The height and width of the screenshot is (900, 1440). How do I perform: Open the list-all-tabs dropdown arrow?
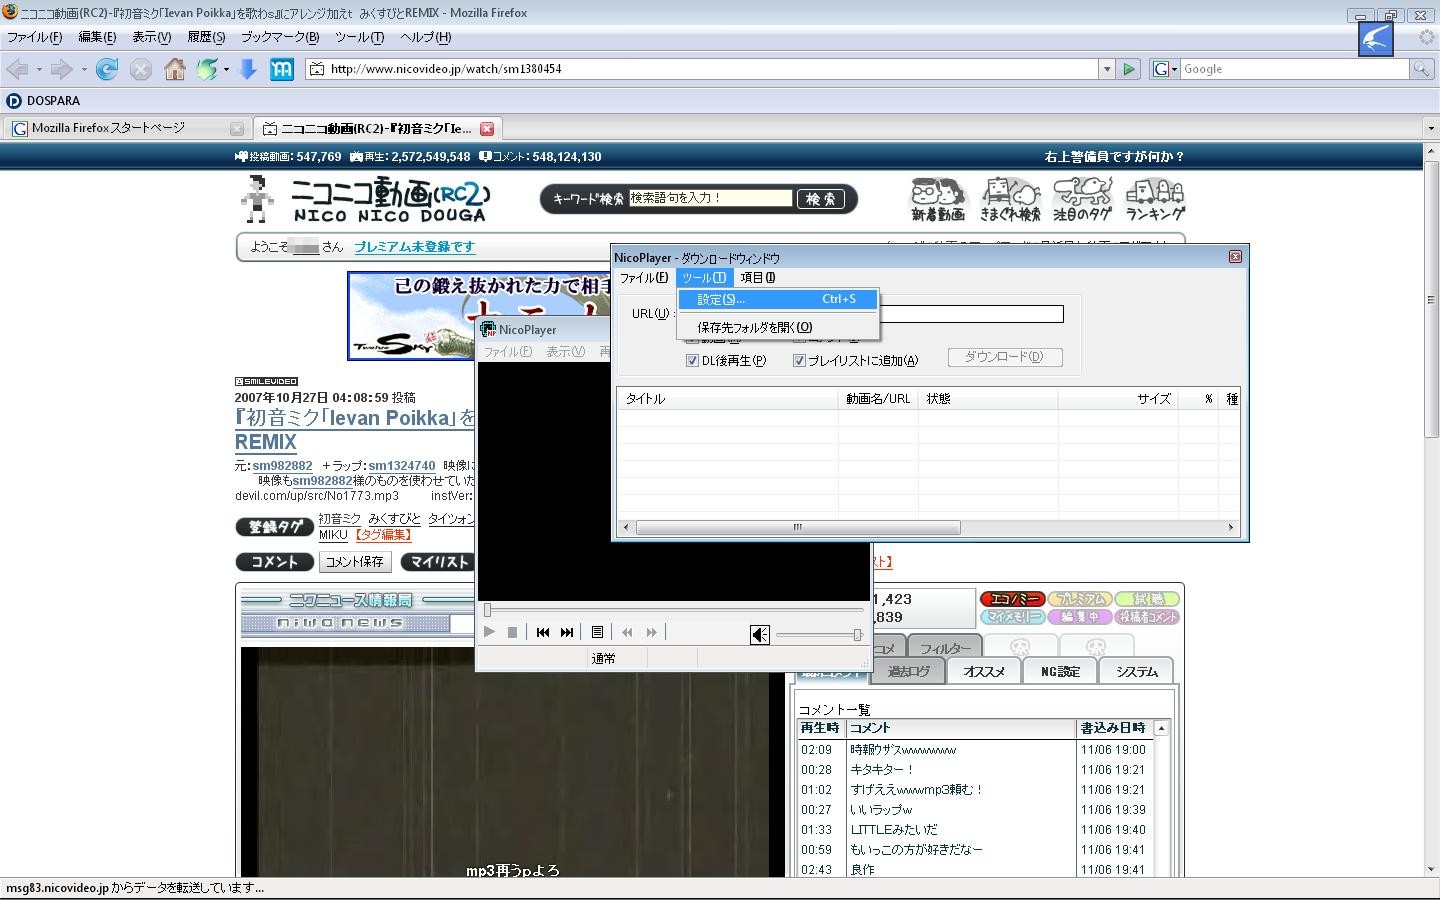tap(1431, 129)
